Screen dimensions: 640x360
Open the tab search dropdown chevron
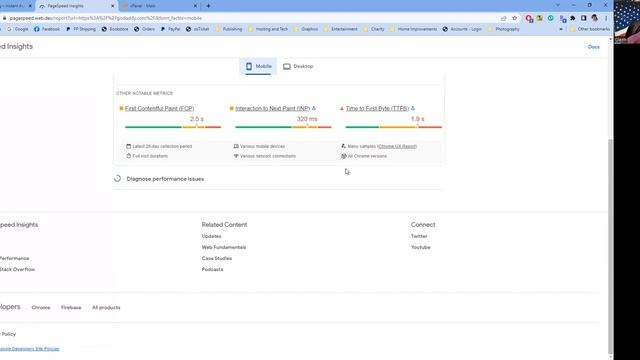coord(558,5)
